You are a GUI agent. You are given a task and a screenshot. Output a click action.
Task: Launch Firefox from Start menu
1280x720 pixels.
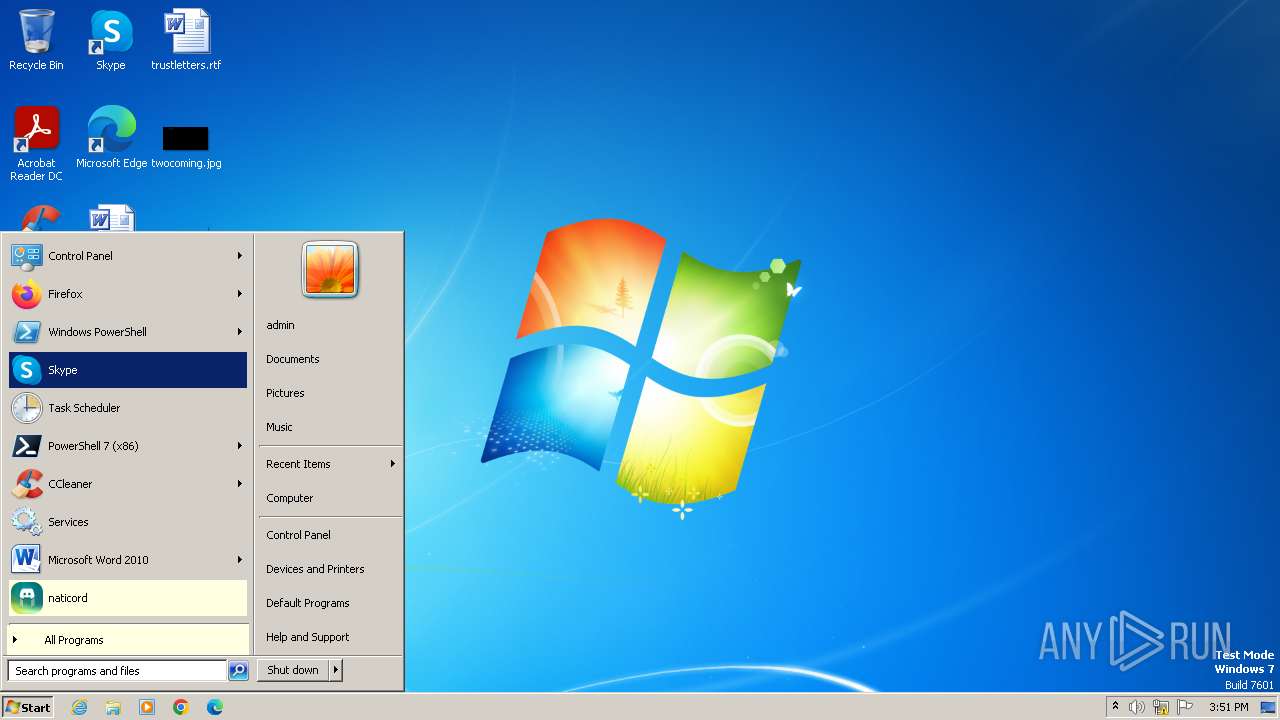tap(128, 294)
